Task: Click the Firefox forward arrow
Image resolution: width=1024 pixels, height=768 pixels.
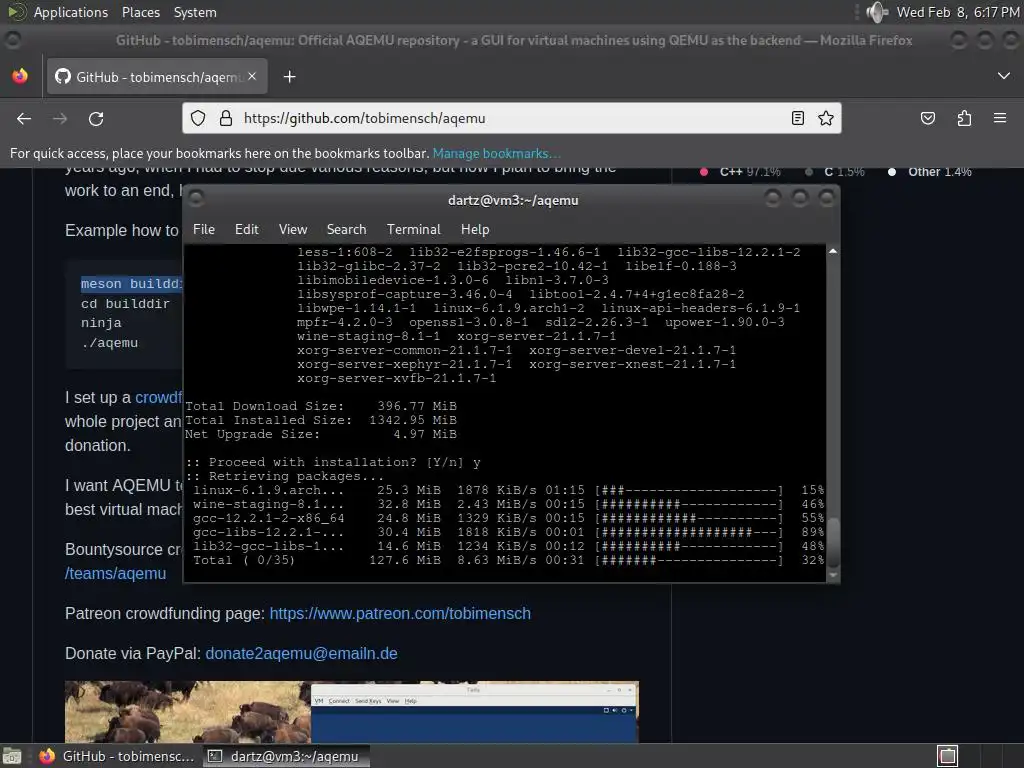Action: tap(60, 118)
